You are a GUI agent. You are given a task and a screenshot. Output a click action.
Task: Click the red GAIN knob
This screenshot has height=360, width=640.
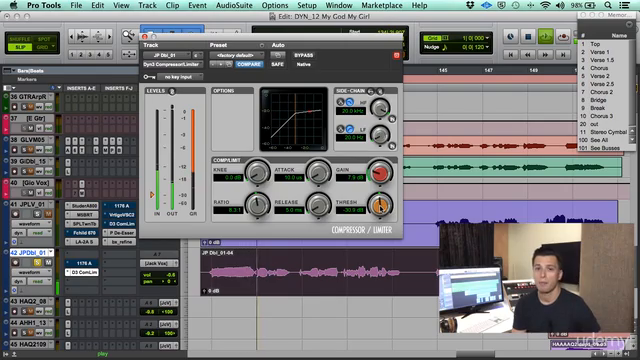[x=380, y=173]
